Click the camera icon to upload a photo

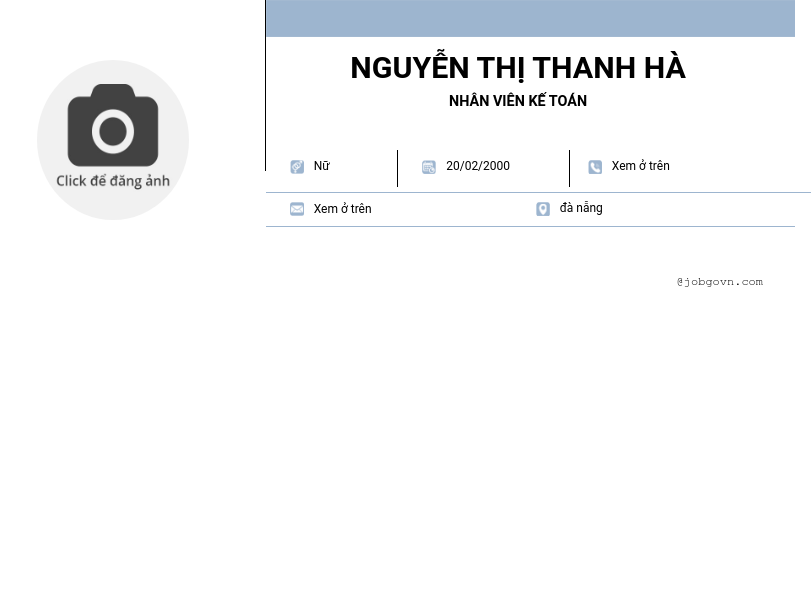(x=113, y=125)
